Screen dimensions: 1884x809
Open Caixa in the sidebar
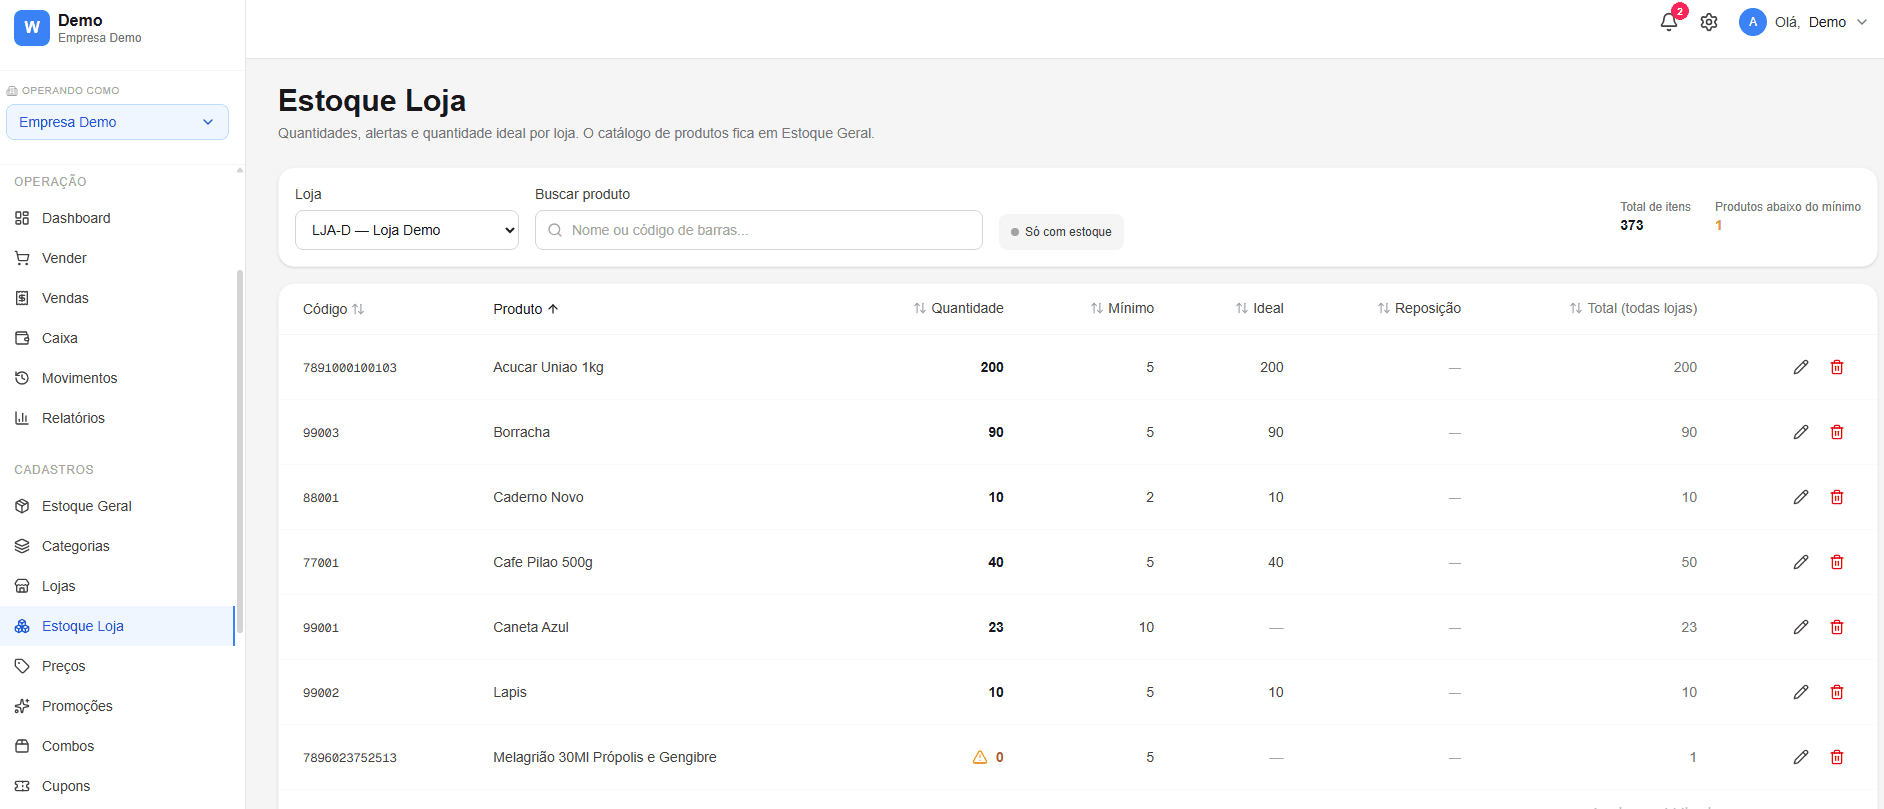[x=117, y=338]
